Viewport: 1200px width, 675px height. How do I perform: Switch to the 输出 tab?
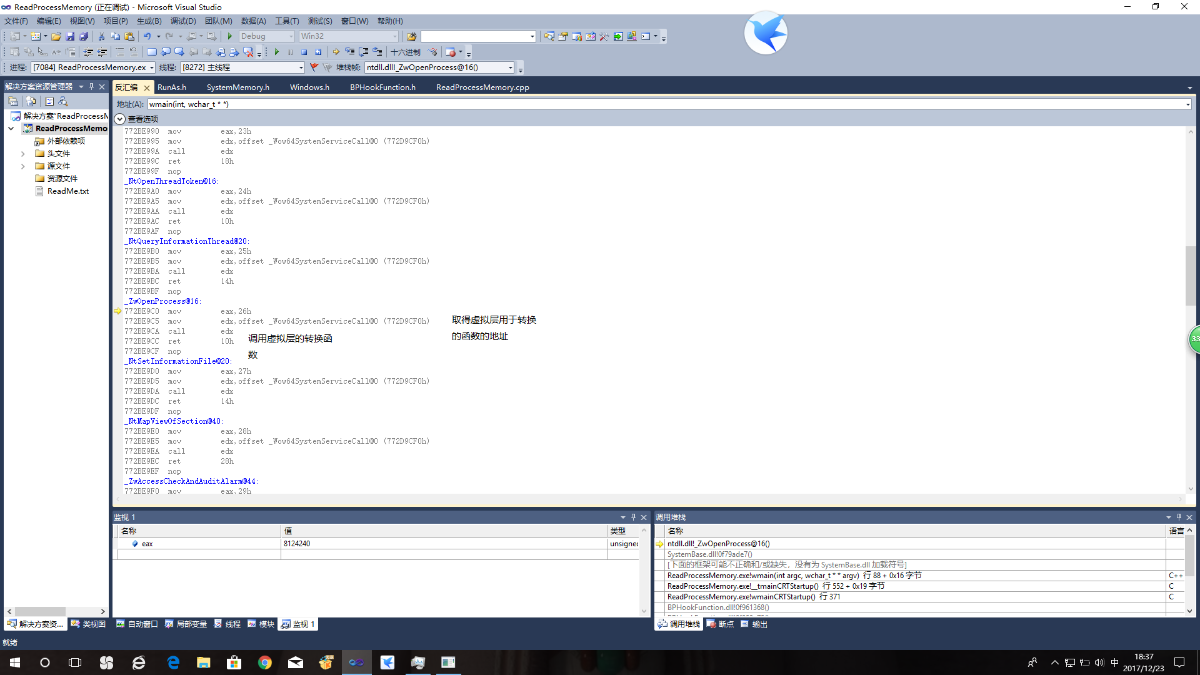pos(755,624)
